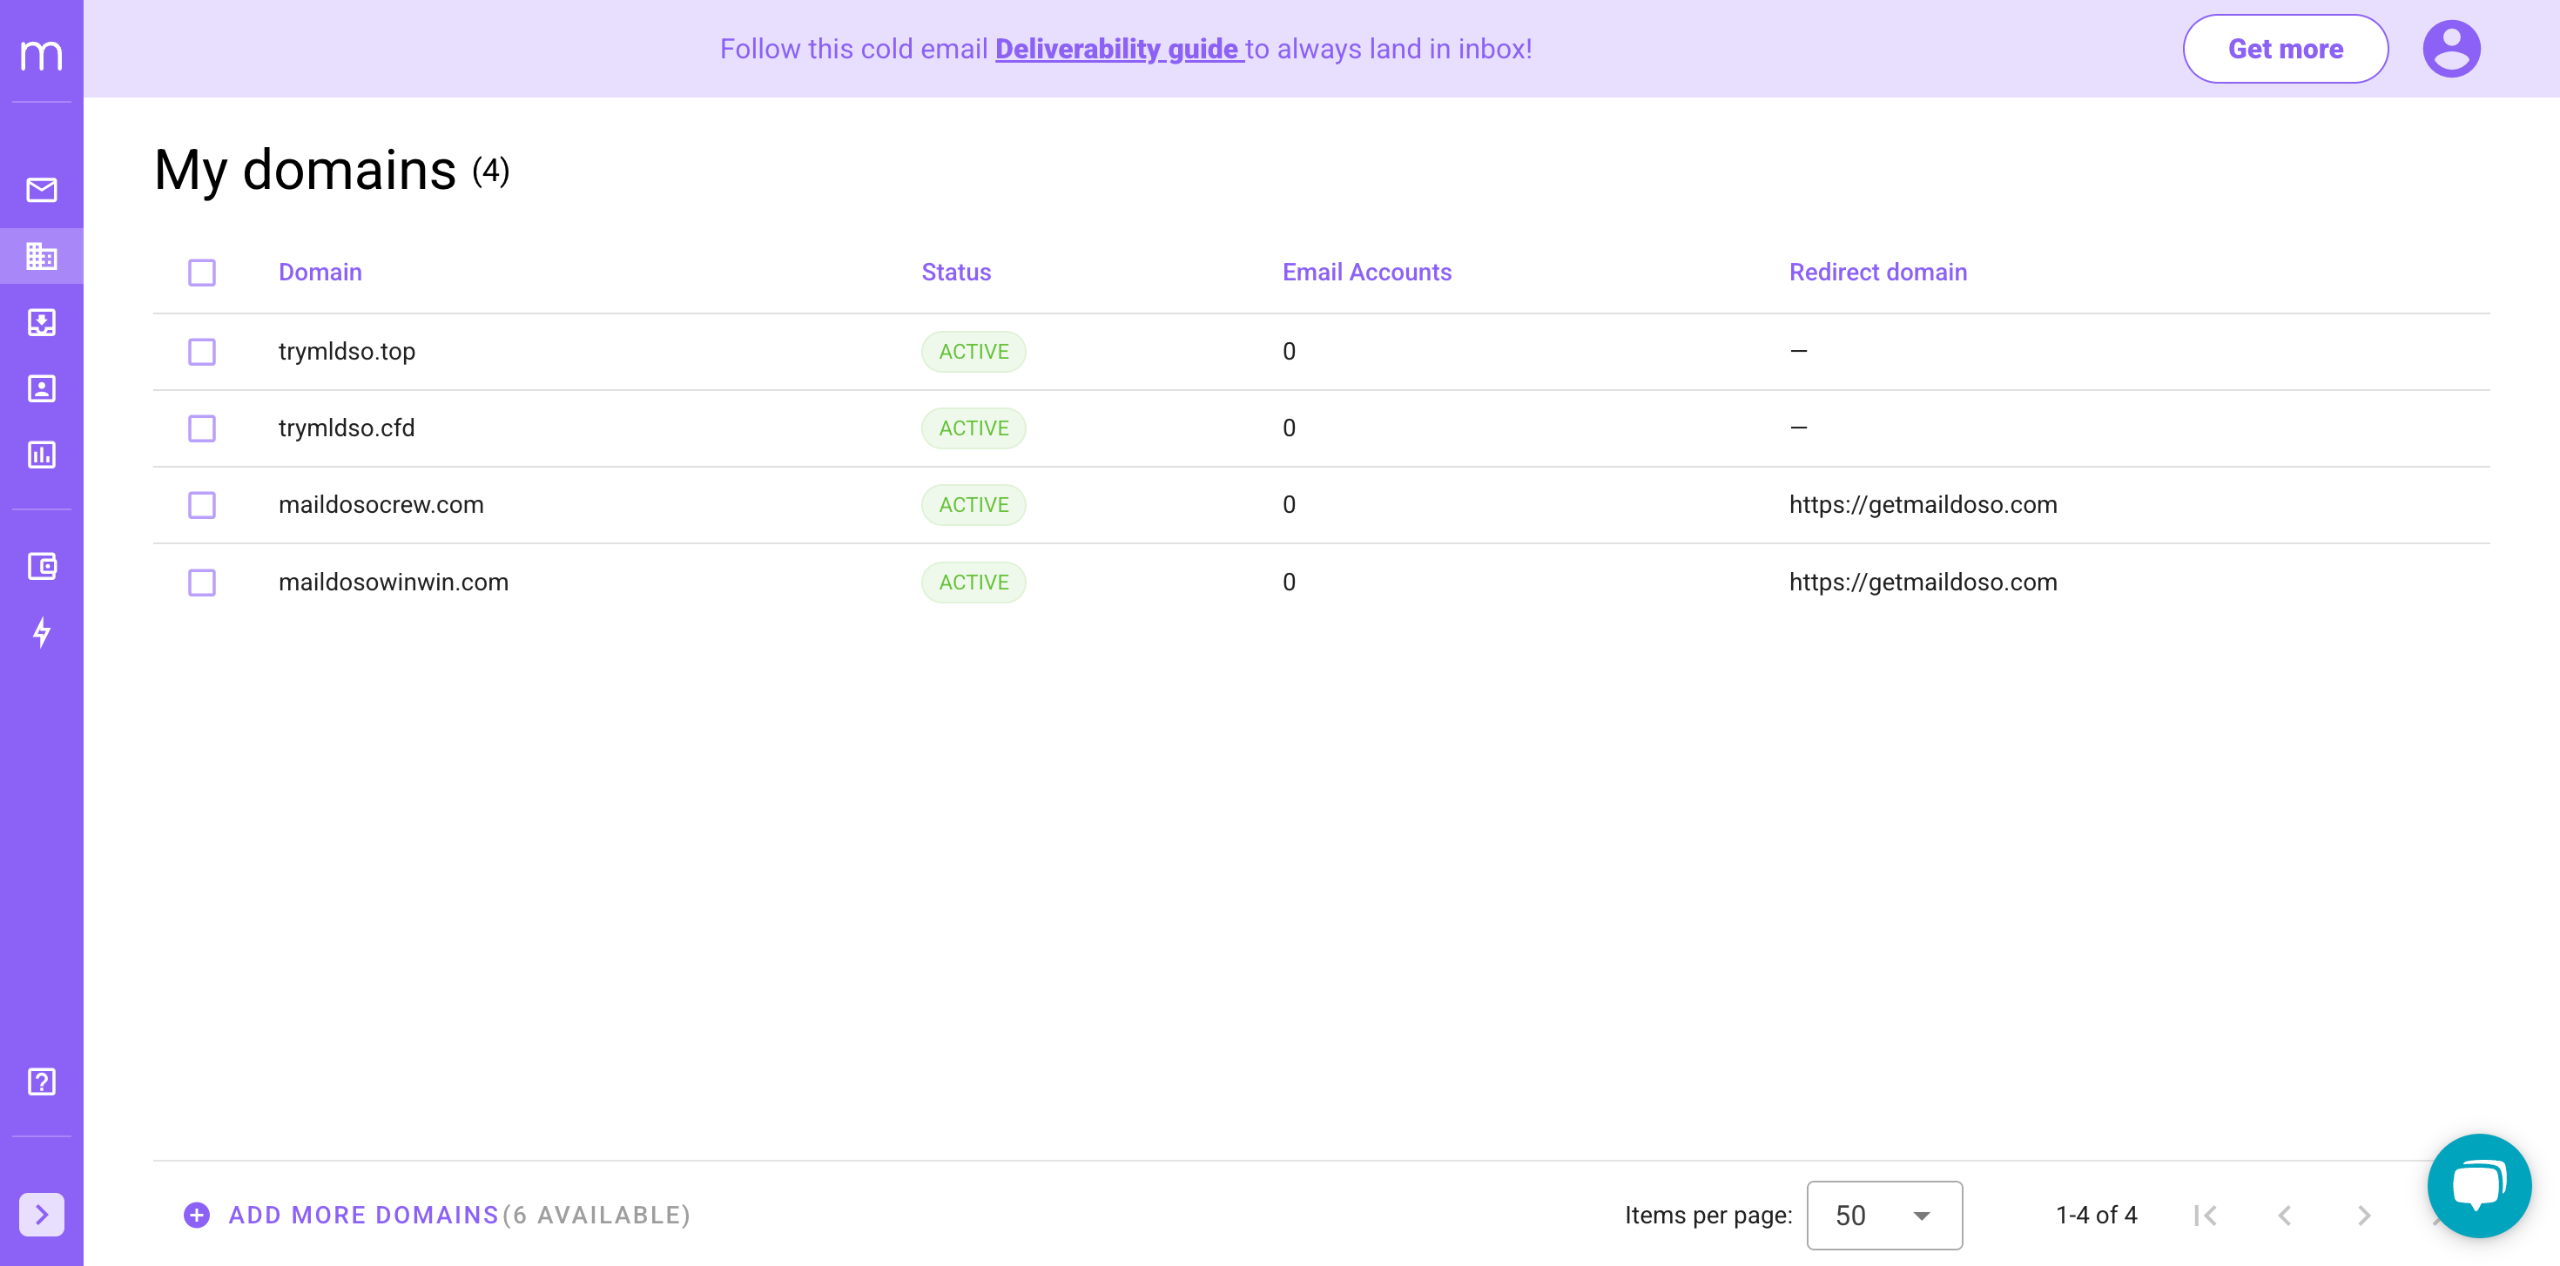Screen dimensions: 2560x1266
Task: Click the lightning bolt icon in sidebar
Action: pos(41,633)
